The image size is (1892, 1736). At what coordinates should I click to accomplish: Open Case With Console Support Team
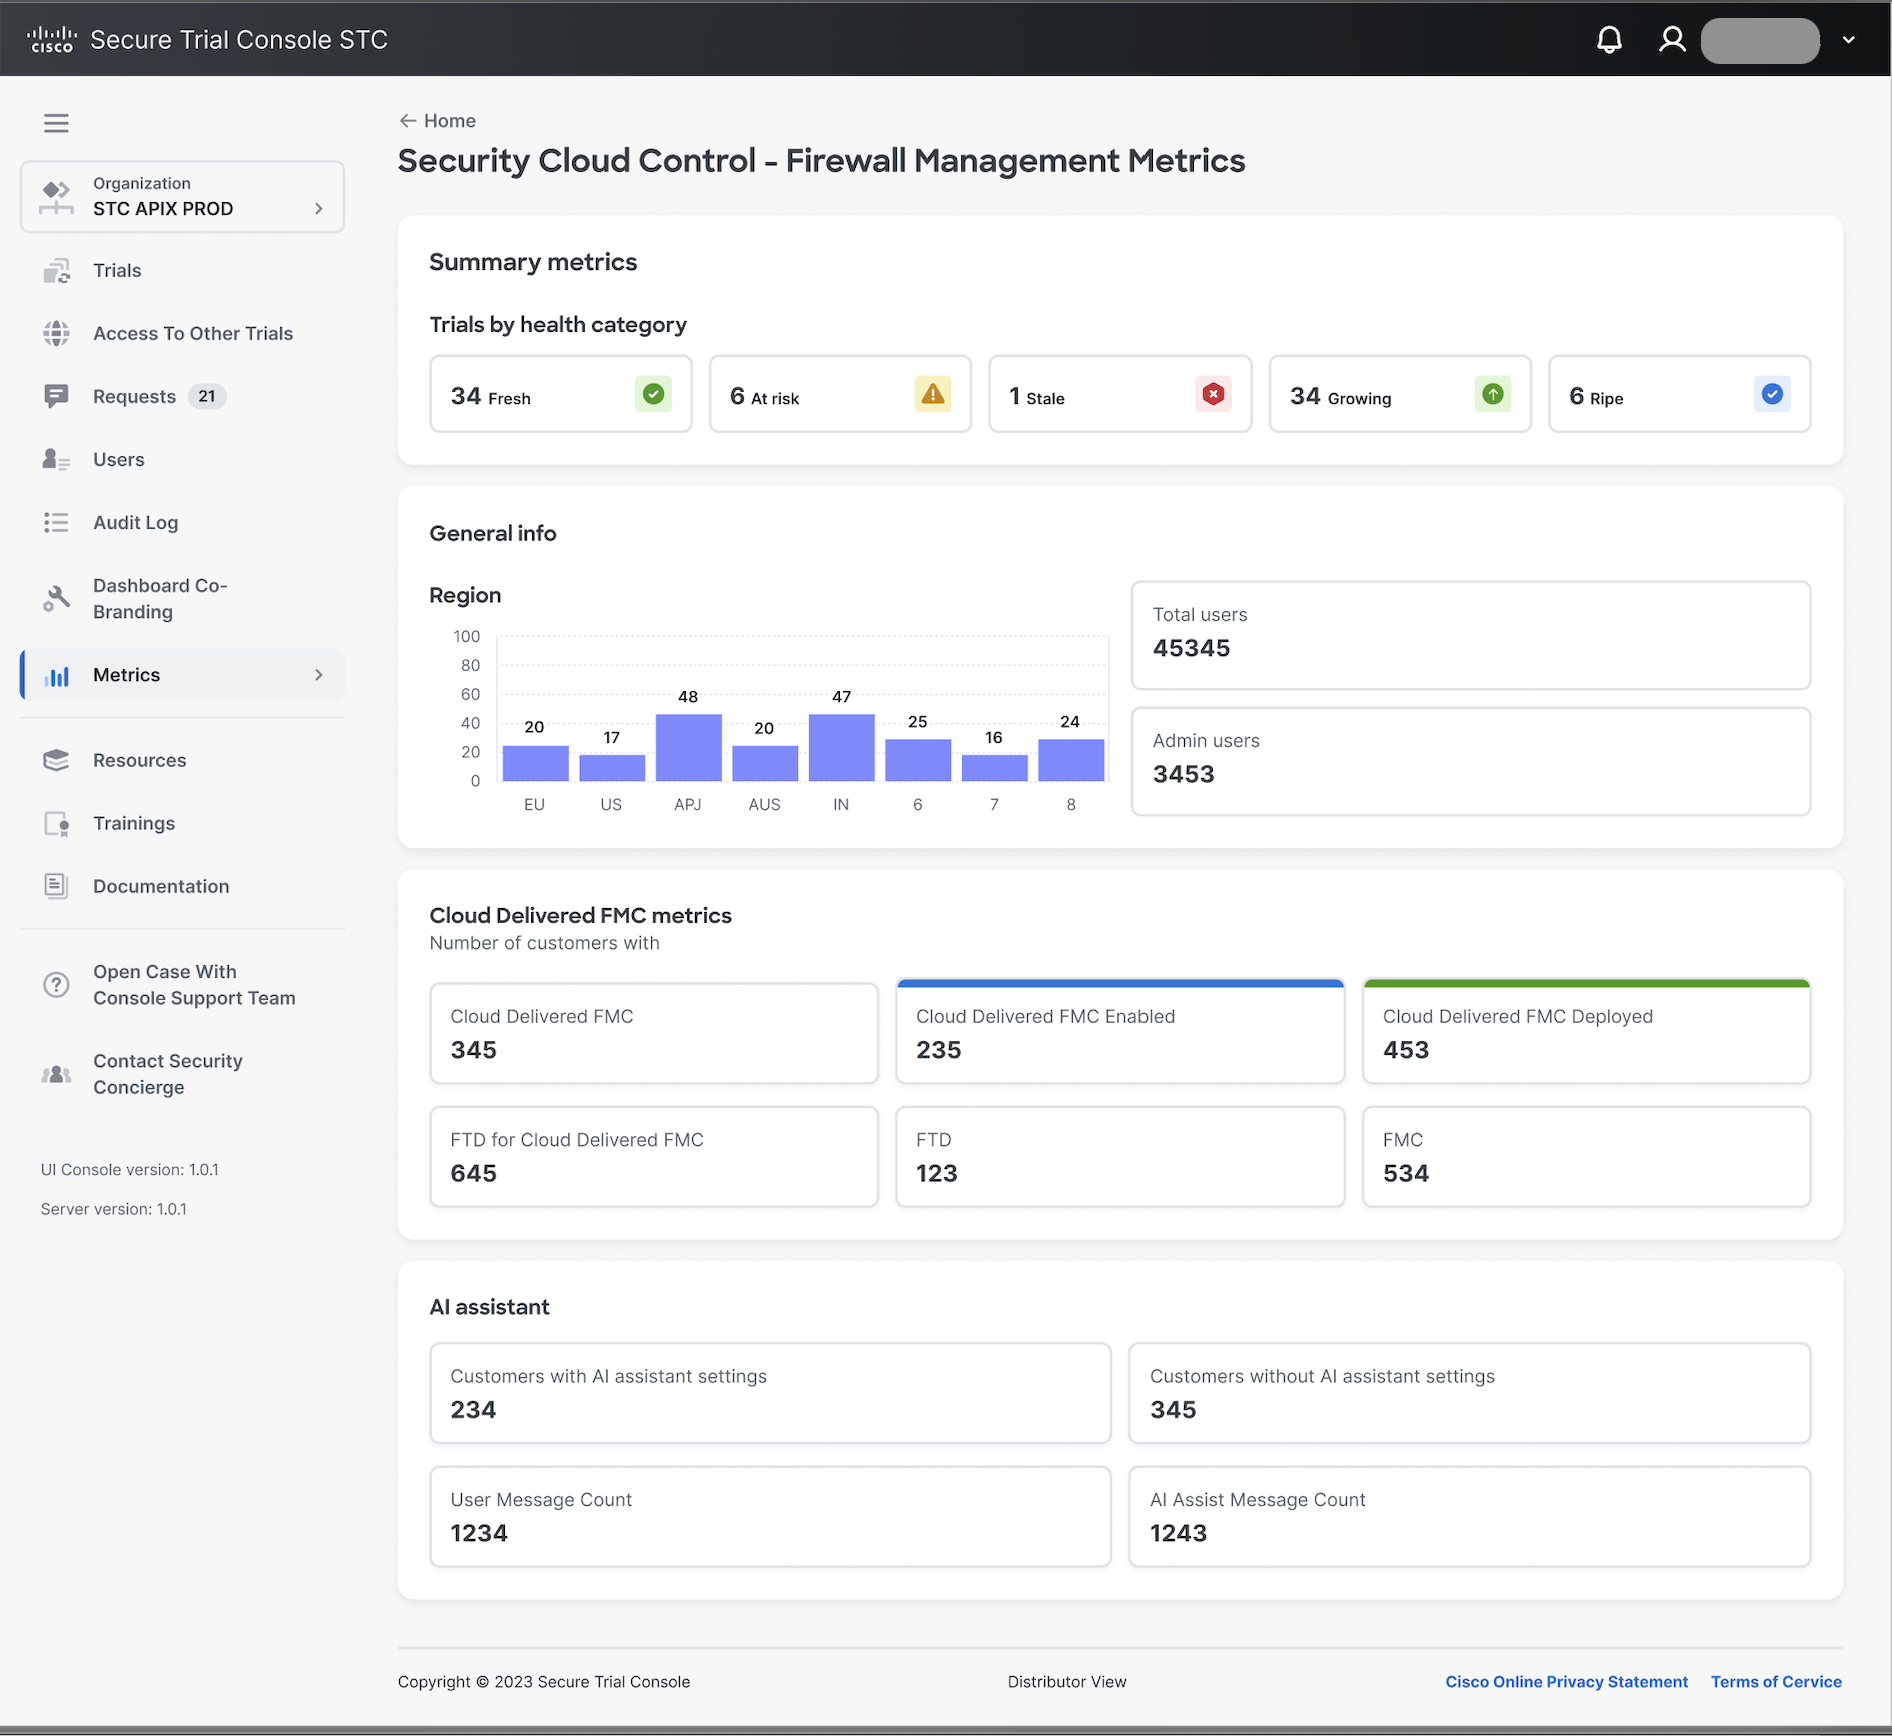[194, 984]
